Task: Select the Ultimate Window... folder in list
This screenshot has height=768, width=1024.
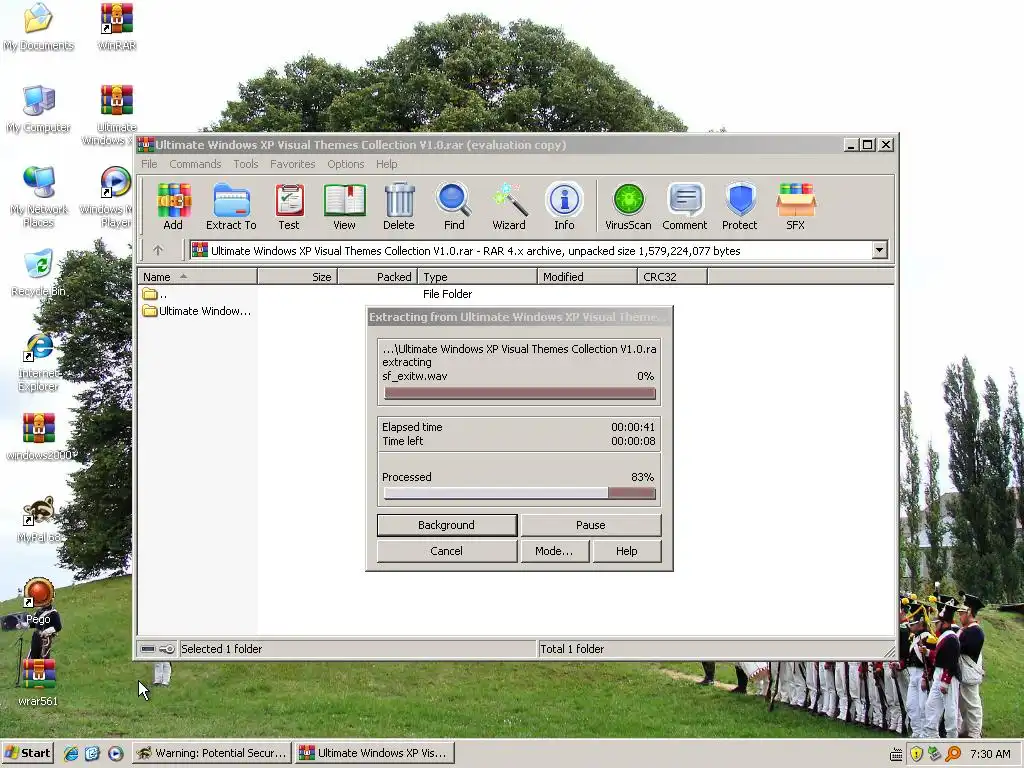Action: [x=197, y=311]
